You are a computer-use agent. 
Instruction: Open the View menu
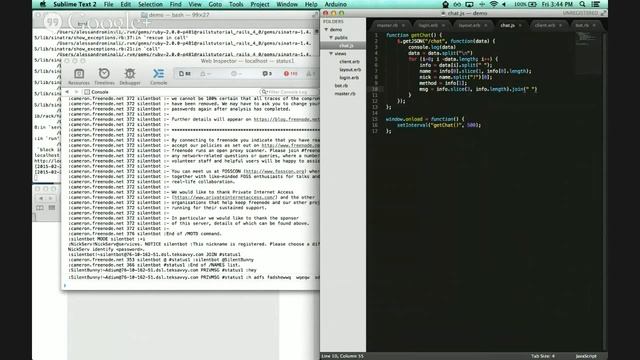tap(195, 4)
